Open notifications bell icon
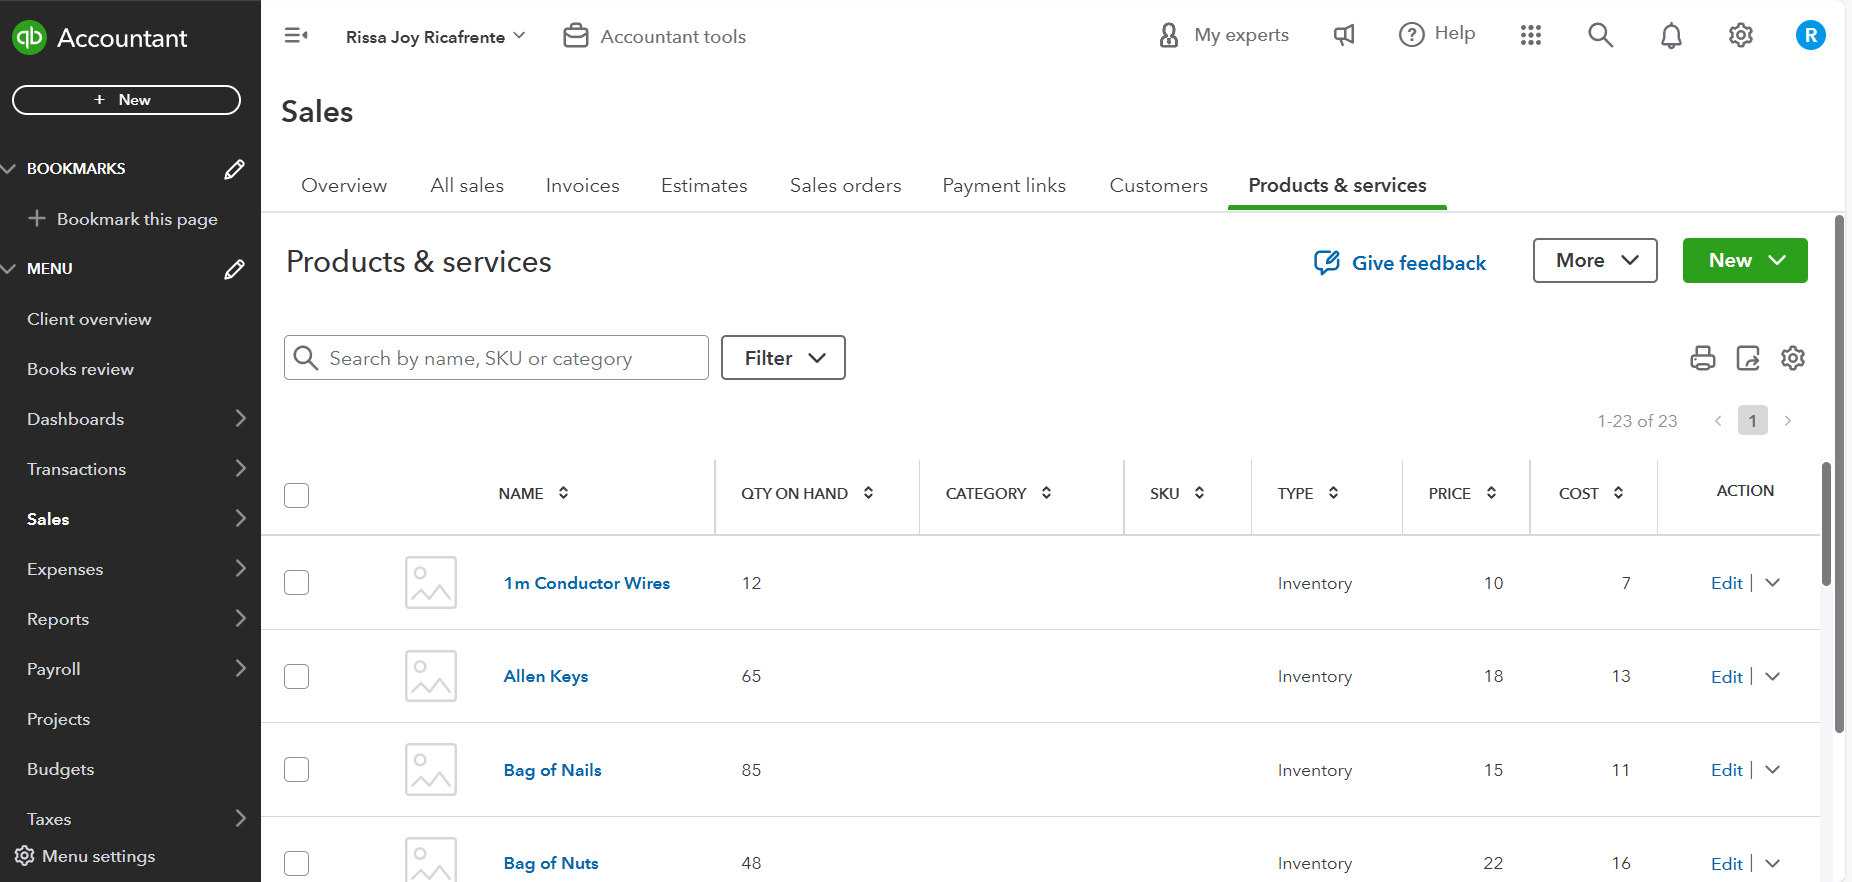 point(1671,36)
